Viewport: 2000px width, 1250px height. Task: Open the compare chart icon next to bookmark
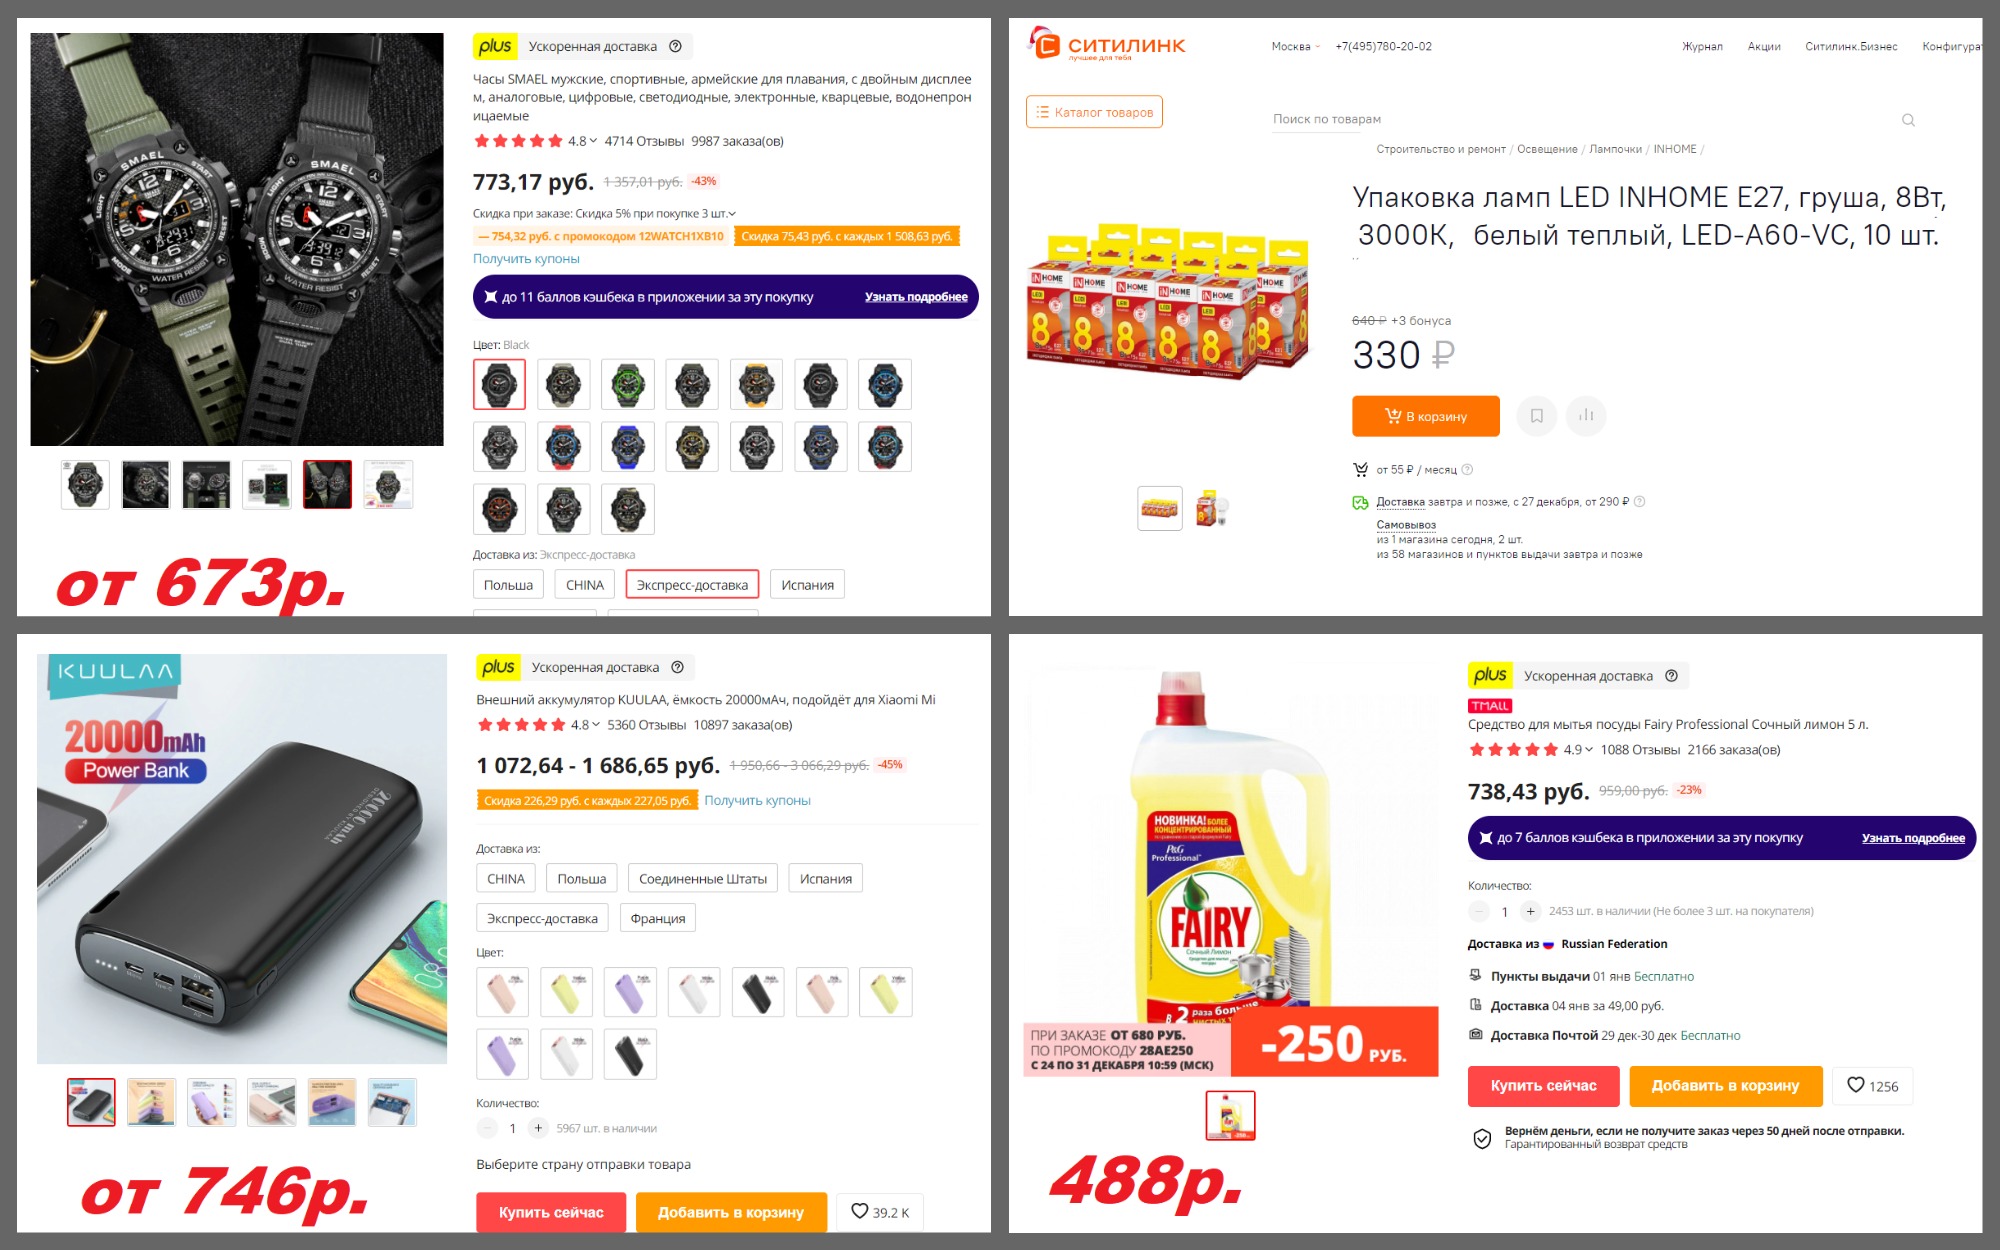click(1586, 416)
